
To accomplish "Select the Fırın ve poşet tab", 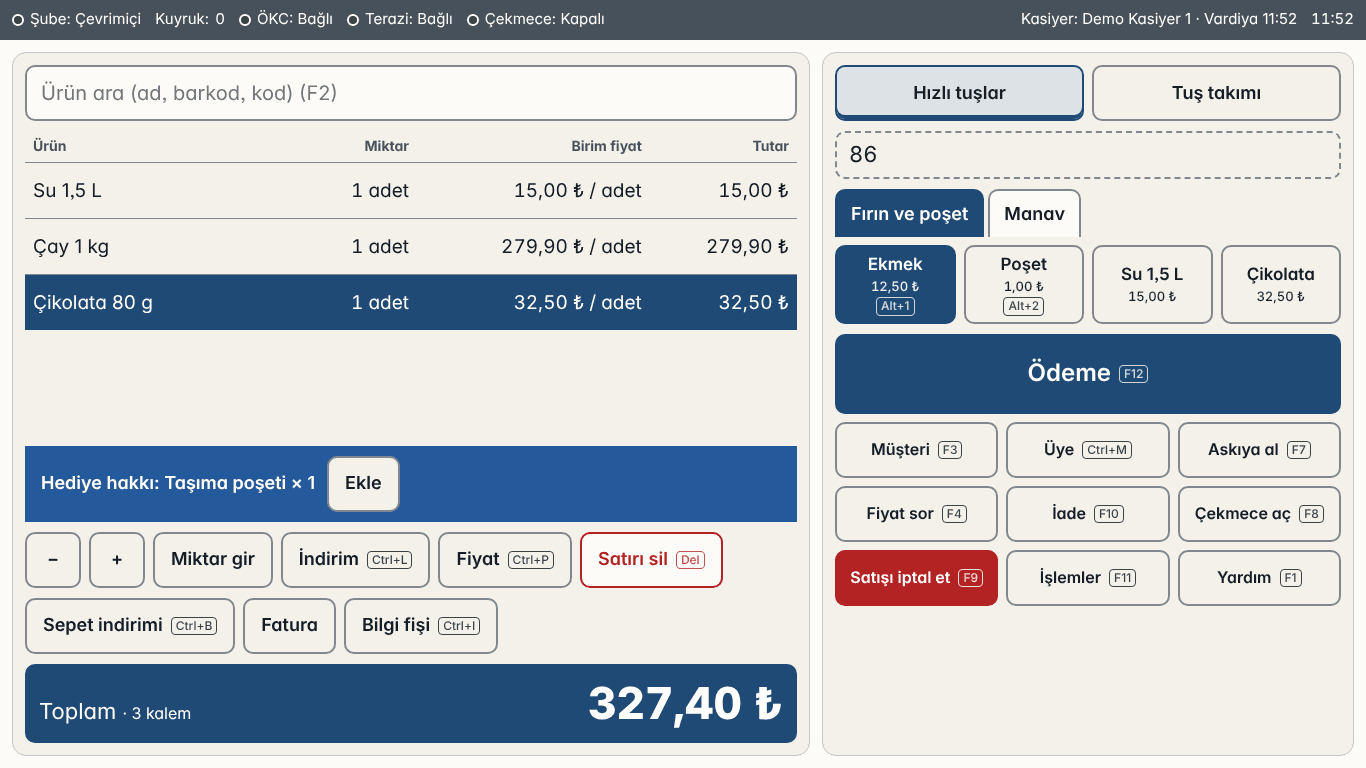I will coord(909,214).
